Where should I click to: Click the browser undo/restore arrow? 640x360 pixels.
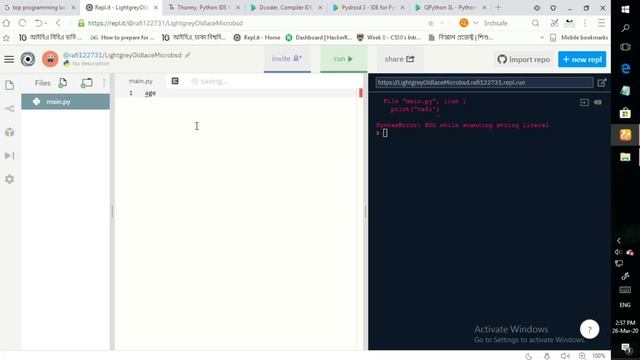tap(38, 23)
